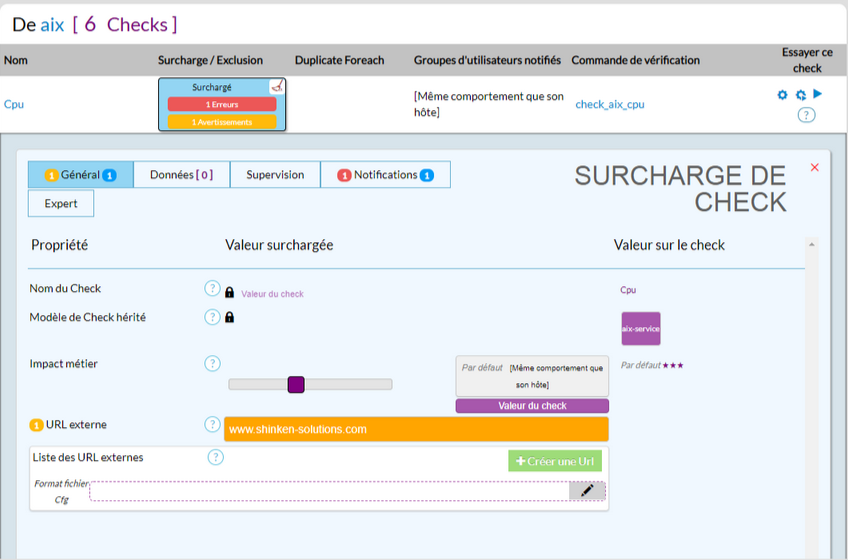Click the help icon for URL externe
The width and height of the screenshot is (848, 560).
212,425
